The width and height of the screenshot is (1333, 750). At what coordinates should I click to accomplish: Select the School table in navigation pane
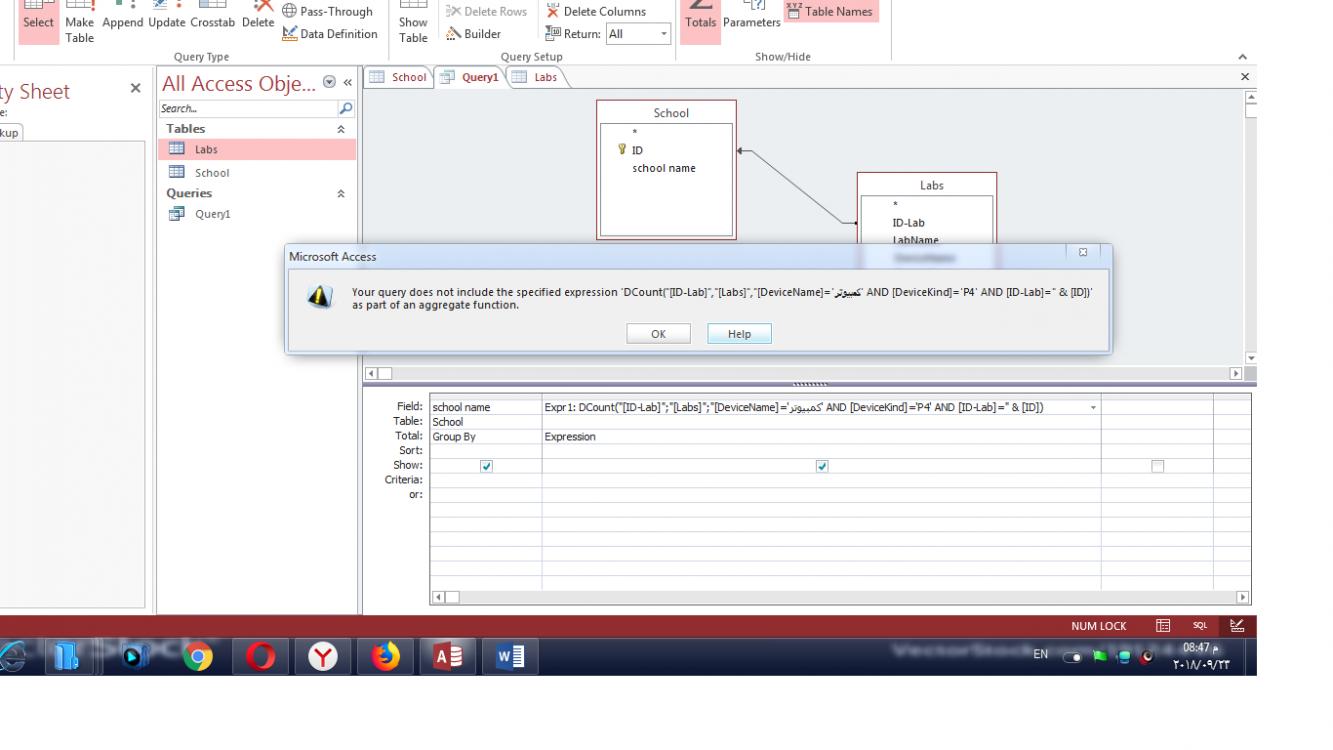click(257, 172)
